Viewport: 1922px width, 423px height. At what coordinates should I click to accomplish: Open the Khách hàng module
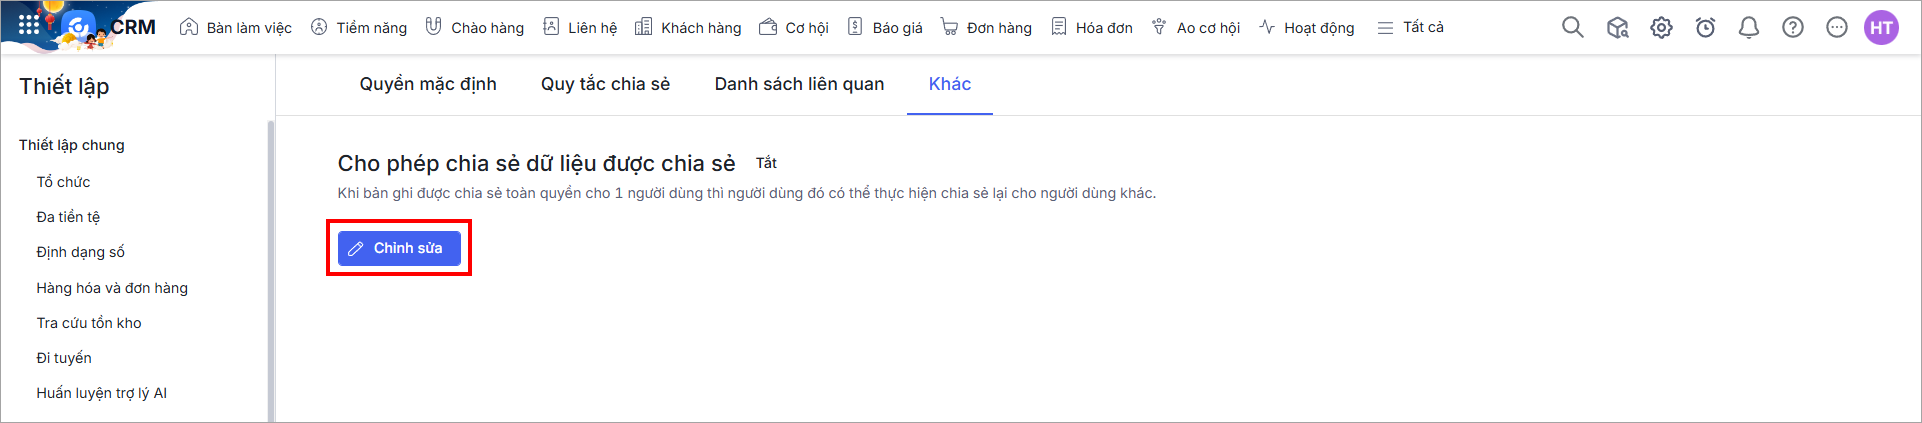(x=688, y=28)
